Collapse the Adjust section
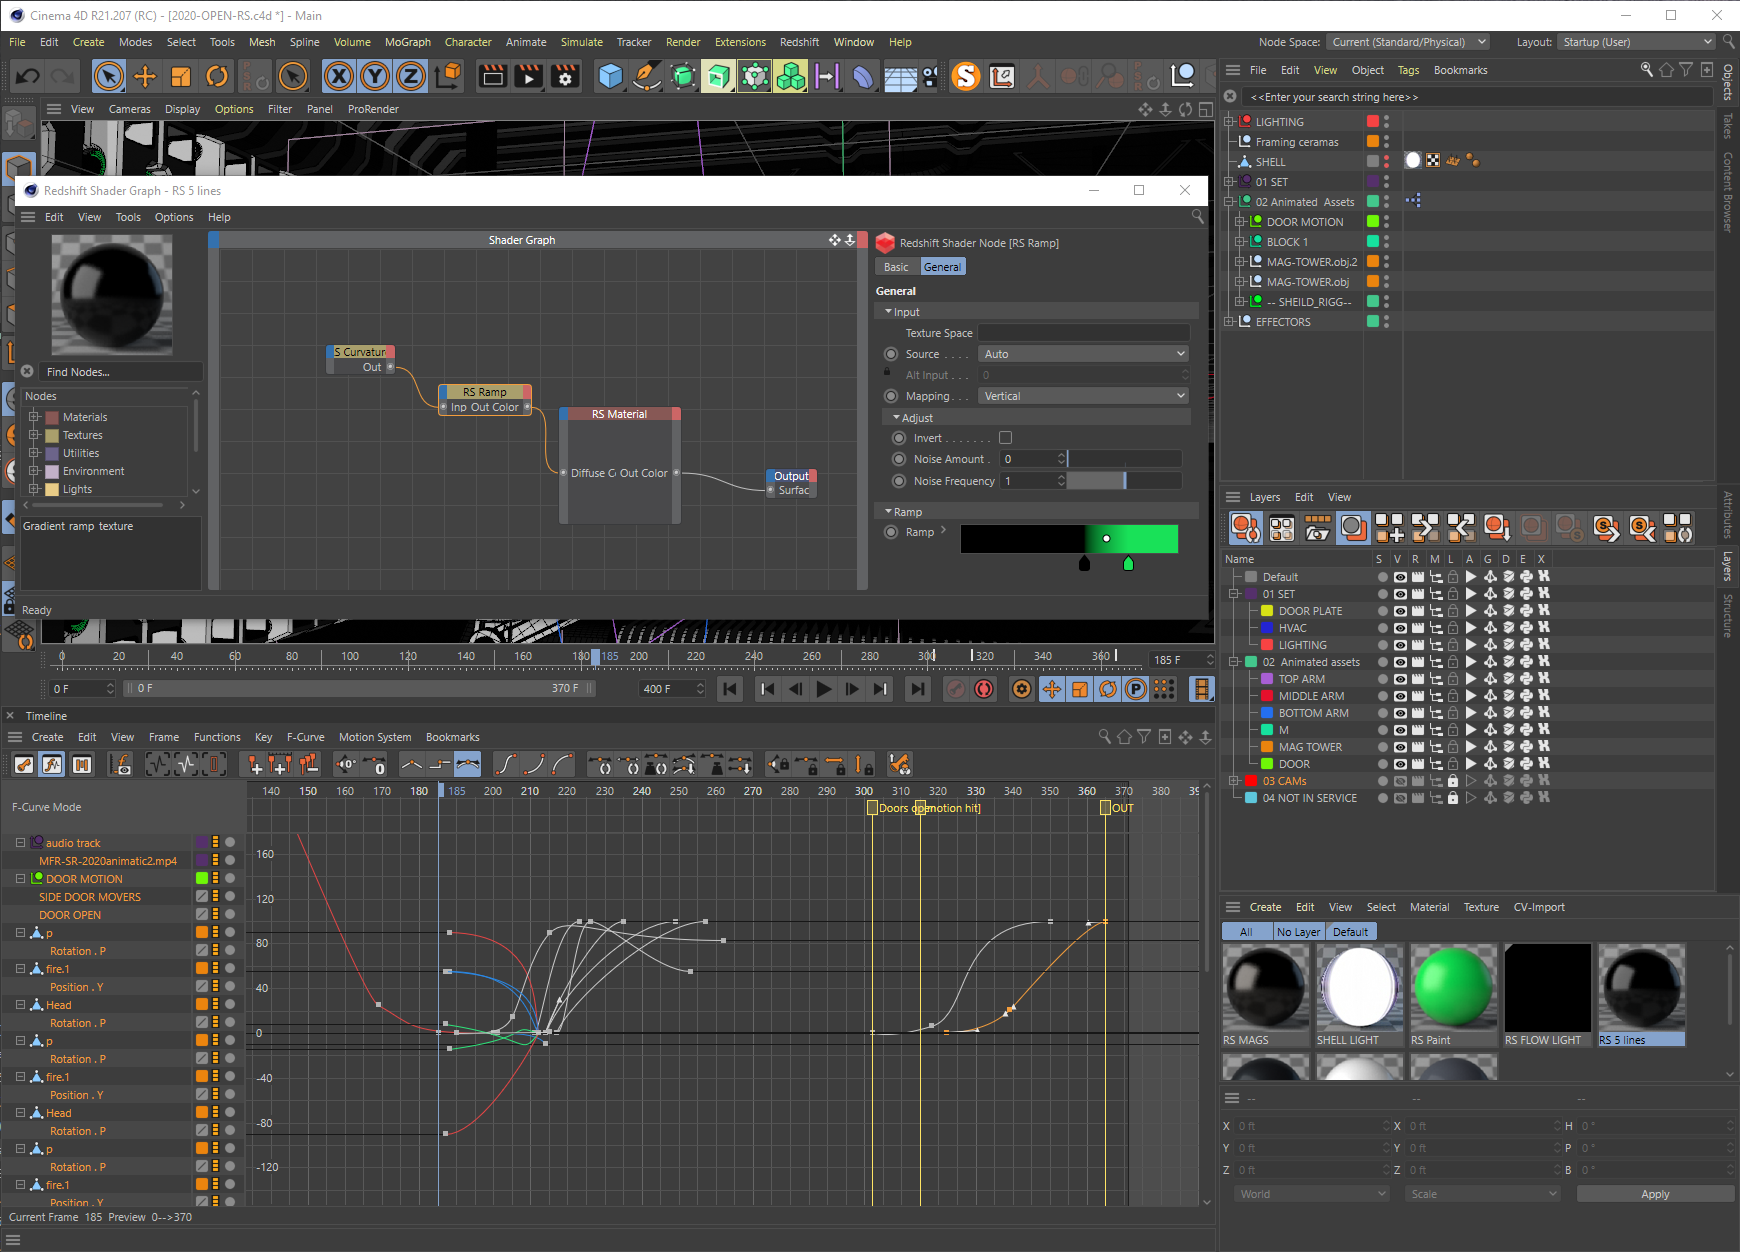The width and height of the screenshot is (1740, 1252). pyautogui.click(x=896, y=418)
